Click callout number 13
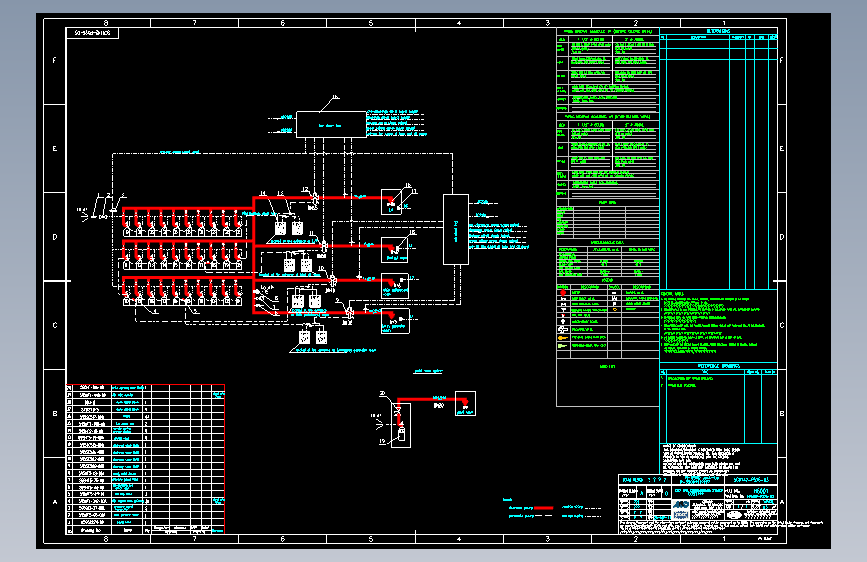This screenshot has height=562, width=867. (x=280, y=194)
